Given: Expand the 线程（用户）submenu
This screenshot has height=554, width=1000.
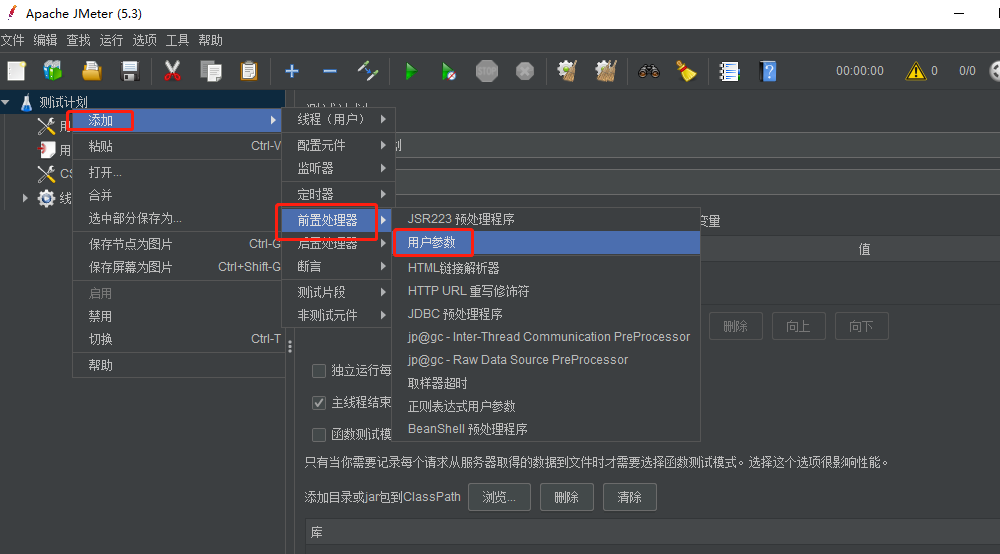Looking at the screenshot, I should 338,119.
